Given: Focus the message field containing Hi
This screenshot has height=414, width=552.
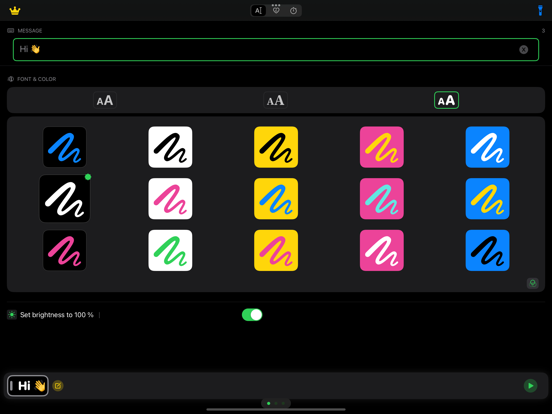Looking at the screenshot, I should [276, 50].
